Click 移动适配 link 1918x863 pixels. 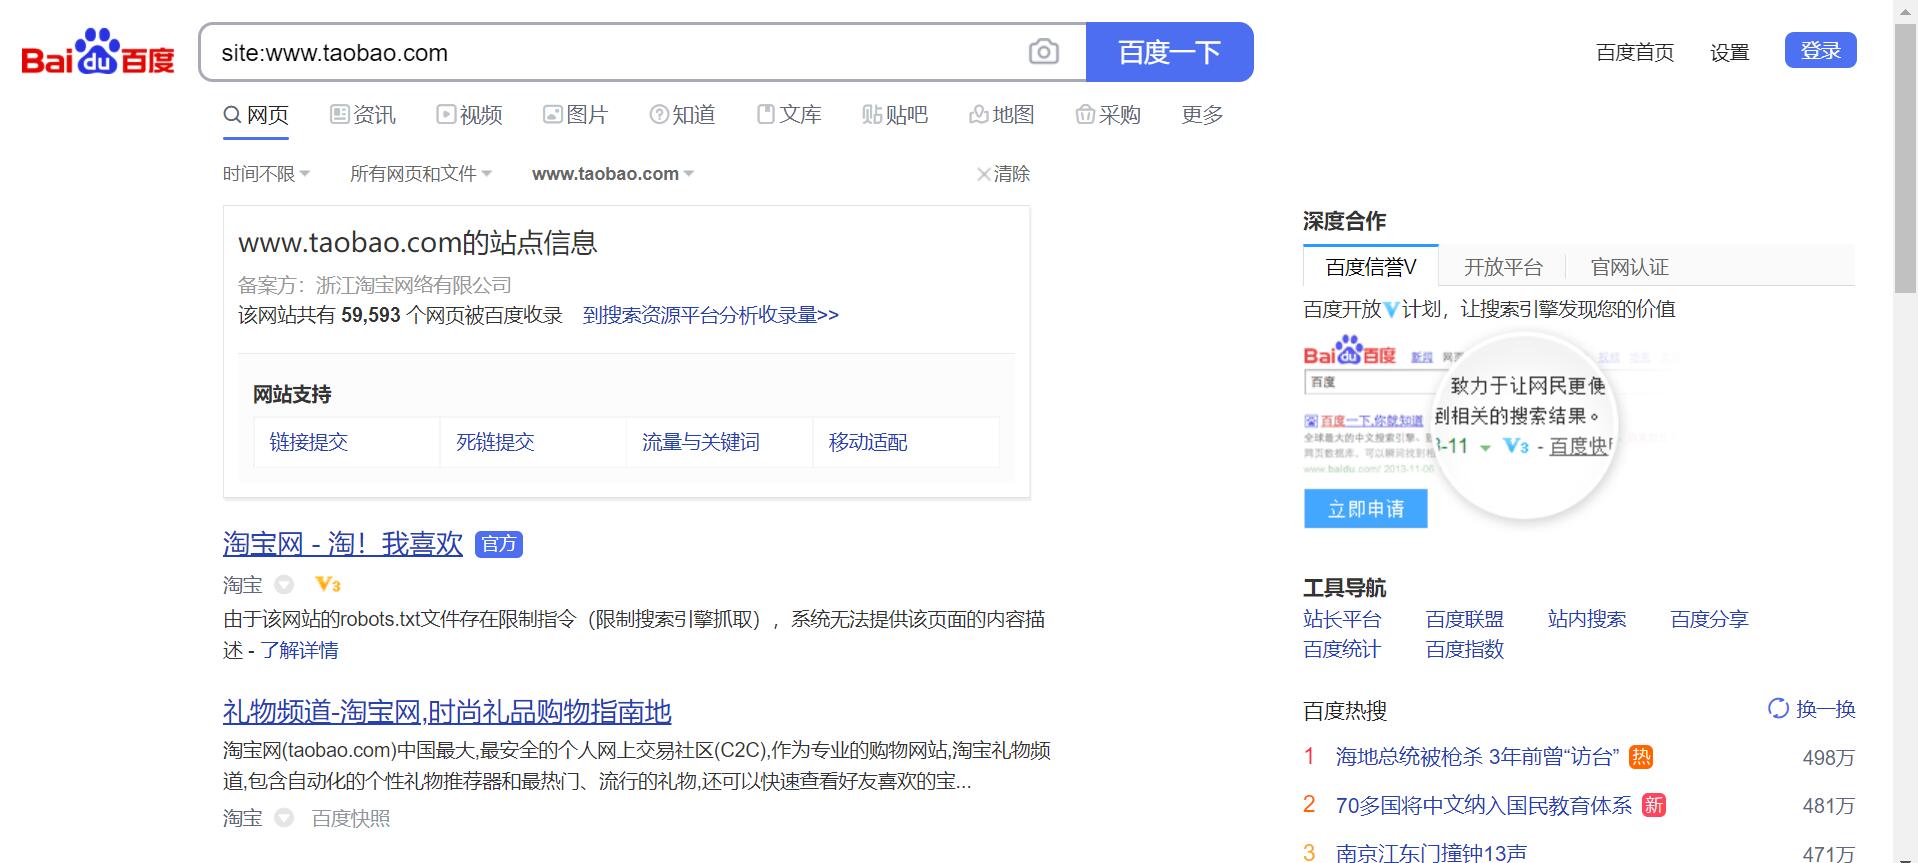point(868,442)
